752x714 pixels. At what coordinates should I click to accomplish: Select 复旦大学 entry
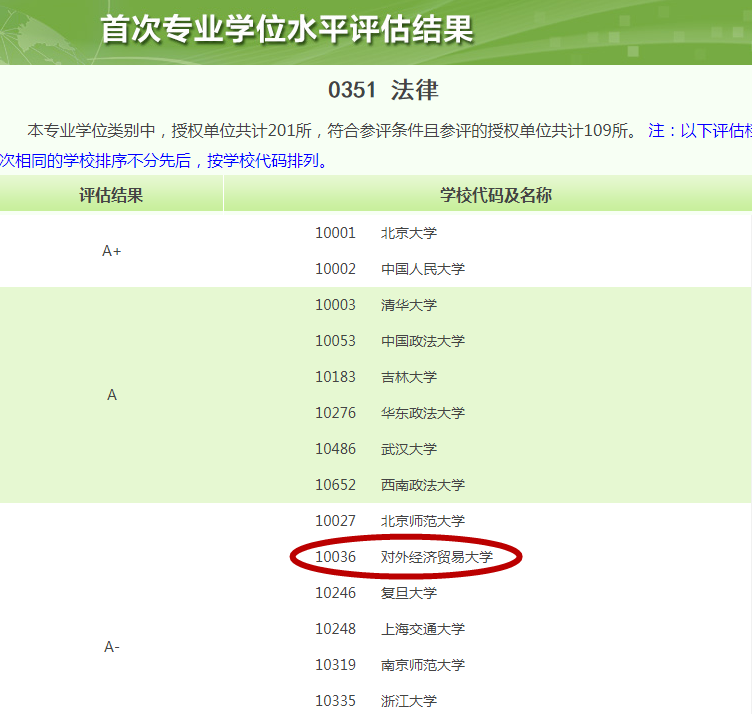409,593
